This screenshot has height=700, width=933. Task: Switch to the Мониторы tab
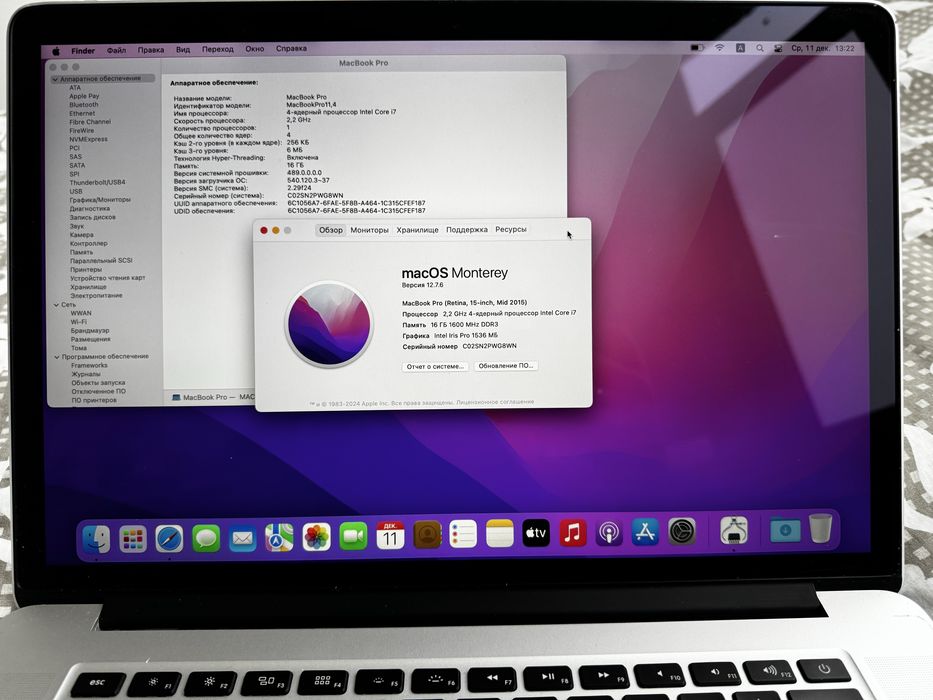click(369, 230)
